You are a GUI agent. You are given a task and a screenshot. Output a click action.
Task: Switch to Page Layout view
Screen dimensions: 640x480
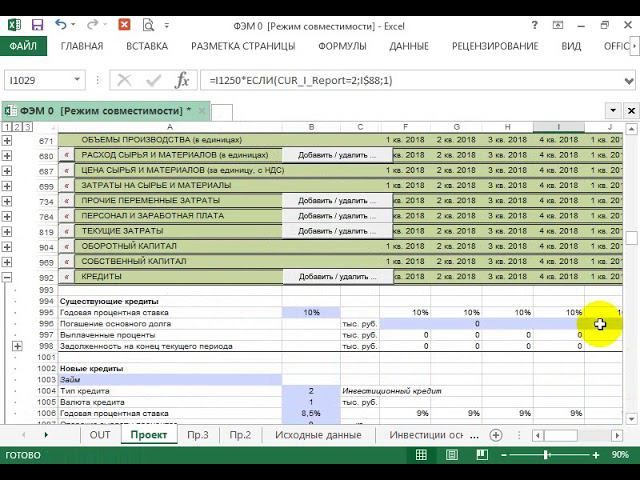(x=451, y=455)
